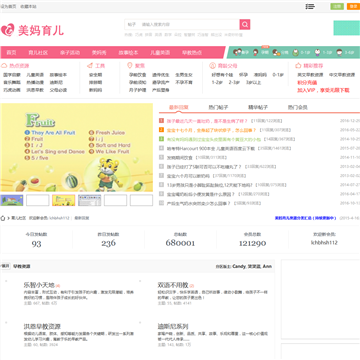This screenshot has width=360, height=360.
Task: Open the red 积分充值 link
Action: 307,83
